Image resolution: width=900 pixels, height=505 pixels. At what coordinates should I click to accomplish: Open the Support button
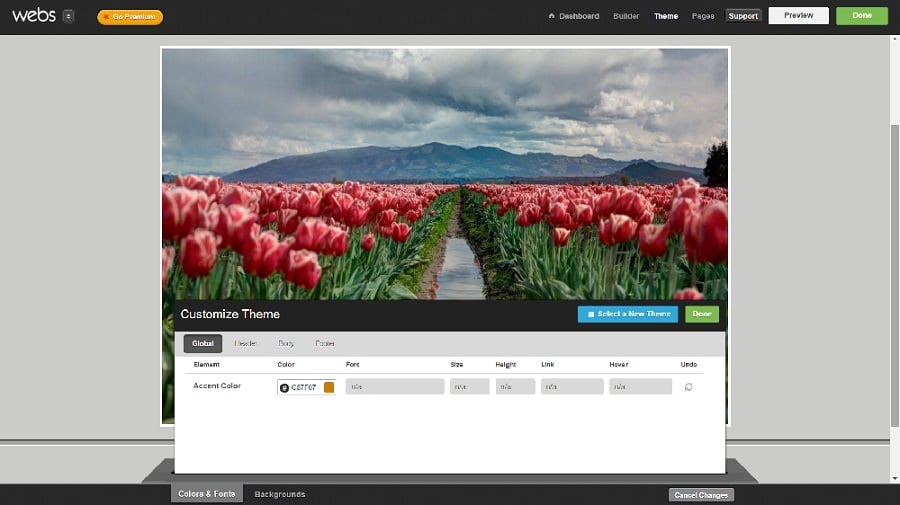pos(743,16)
